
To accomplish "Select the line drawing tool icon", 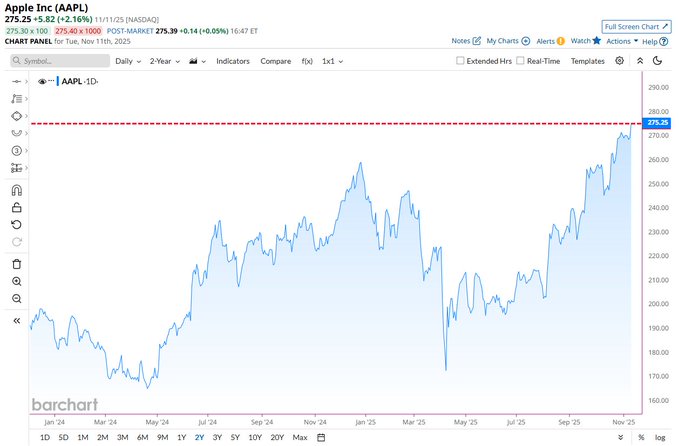I will (x=16, y=81).
